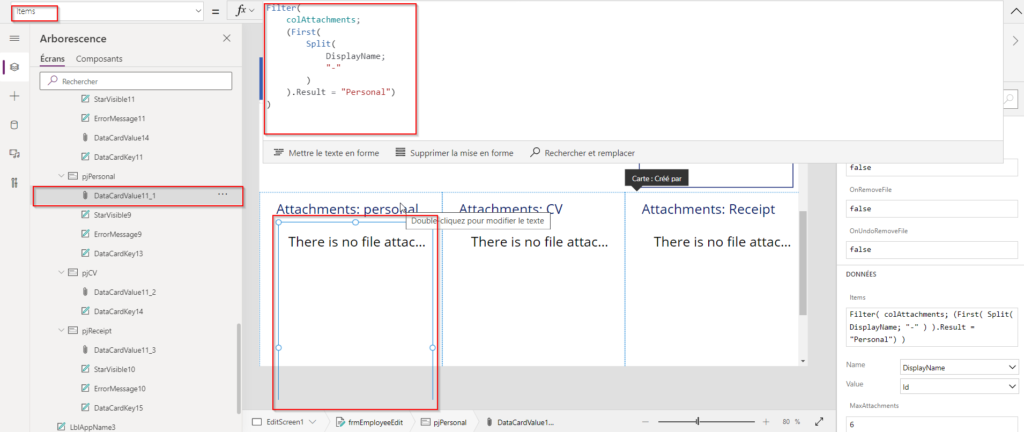Click Rechercher et remplacer
This screenshot has width=1024, height=432.
[x=582, y=153]
